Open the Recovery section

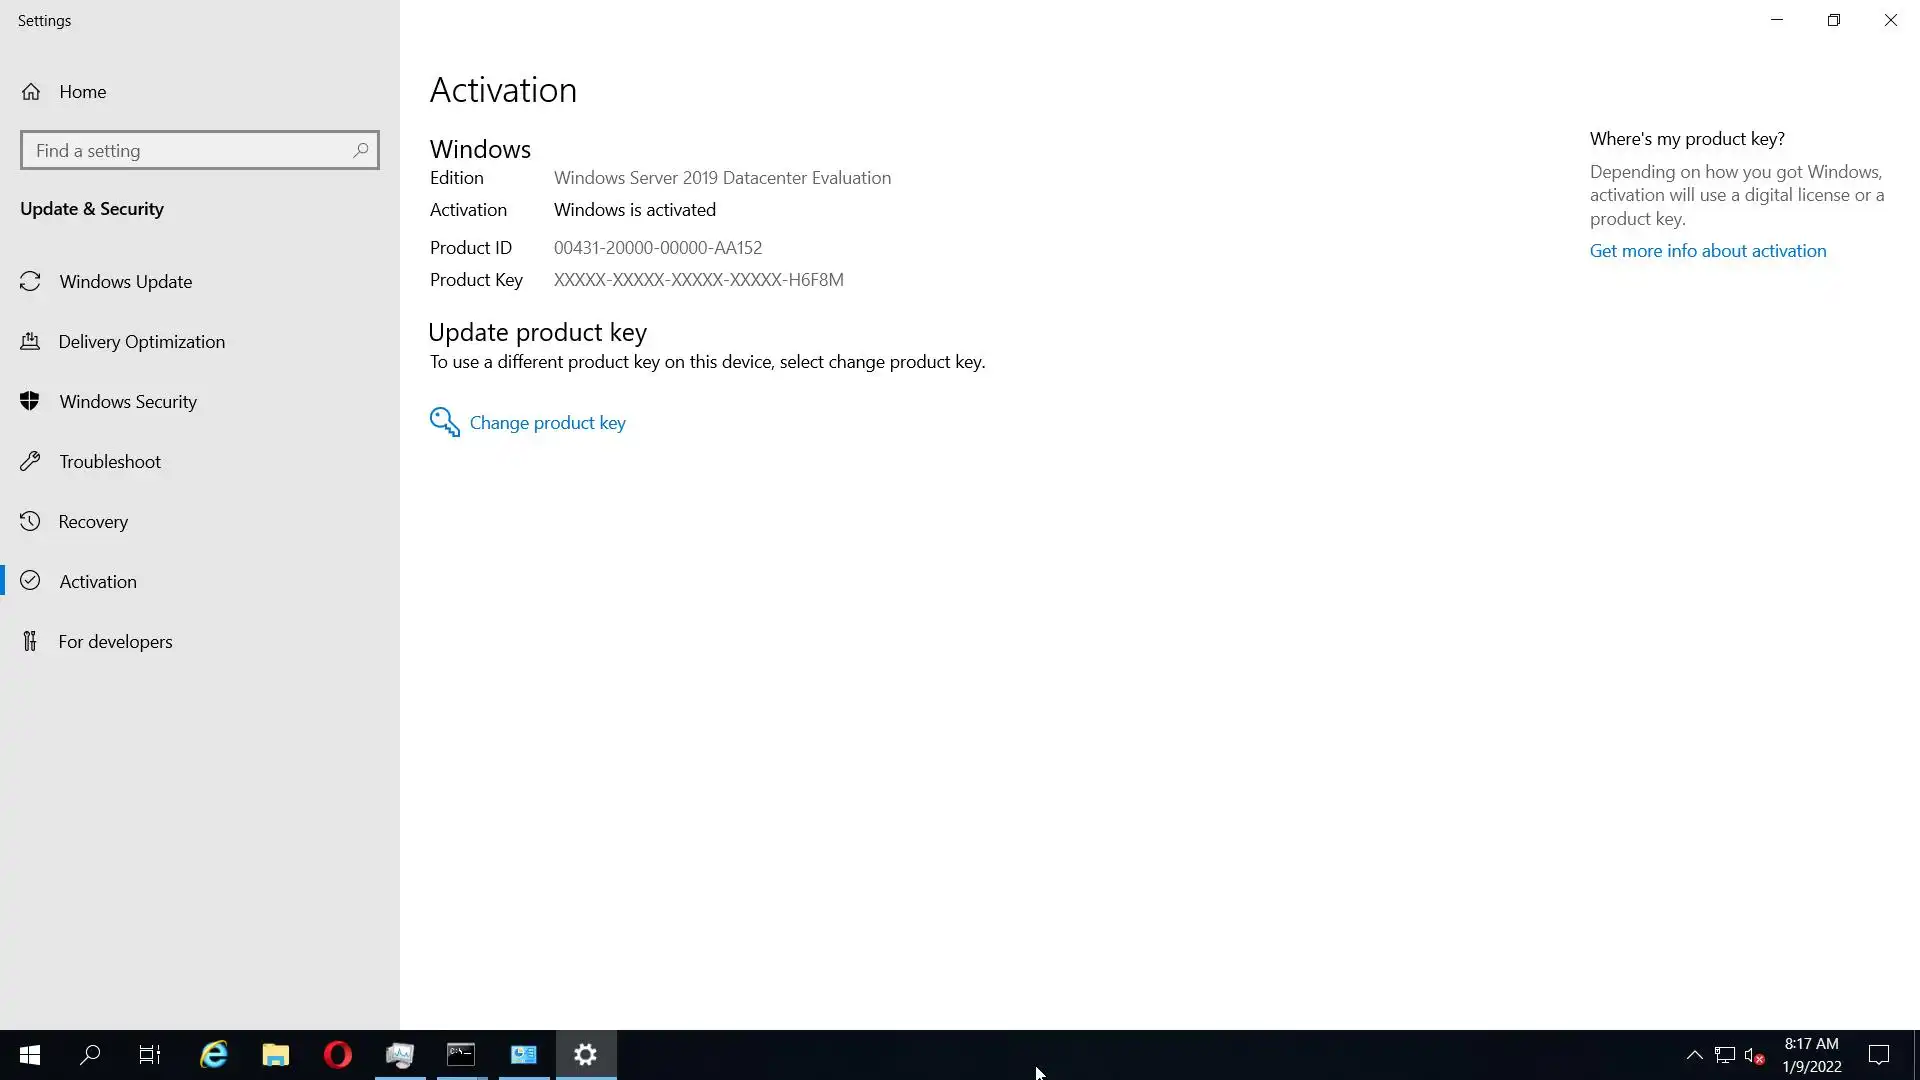pos(93,522)
